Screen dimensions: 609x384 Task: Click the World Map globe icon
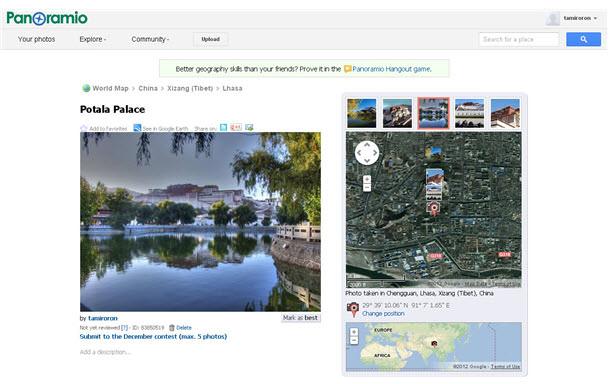tap(86, 88)
